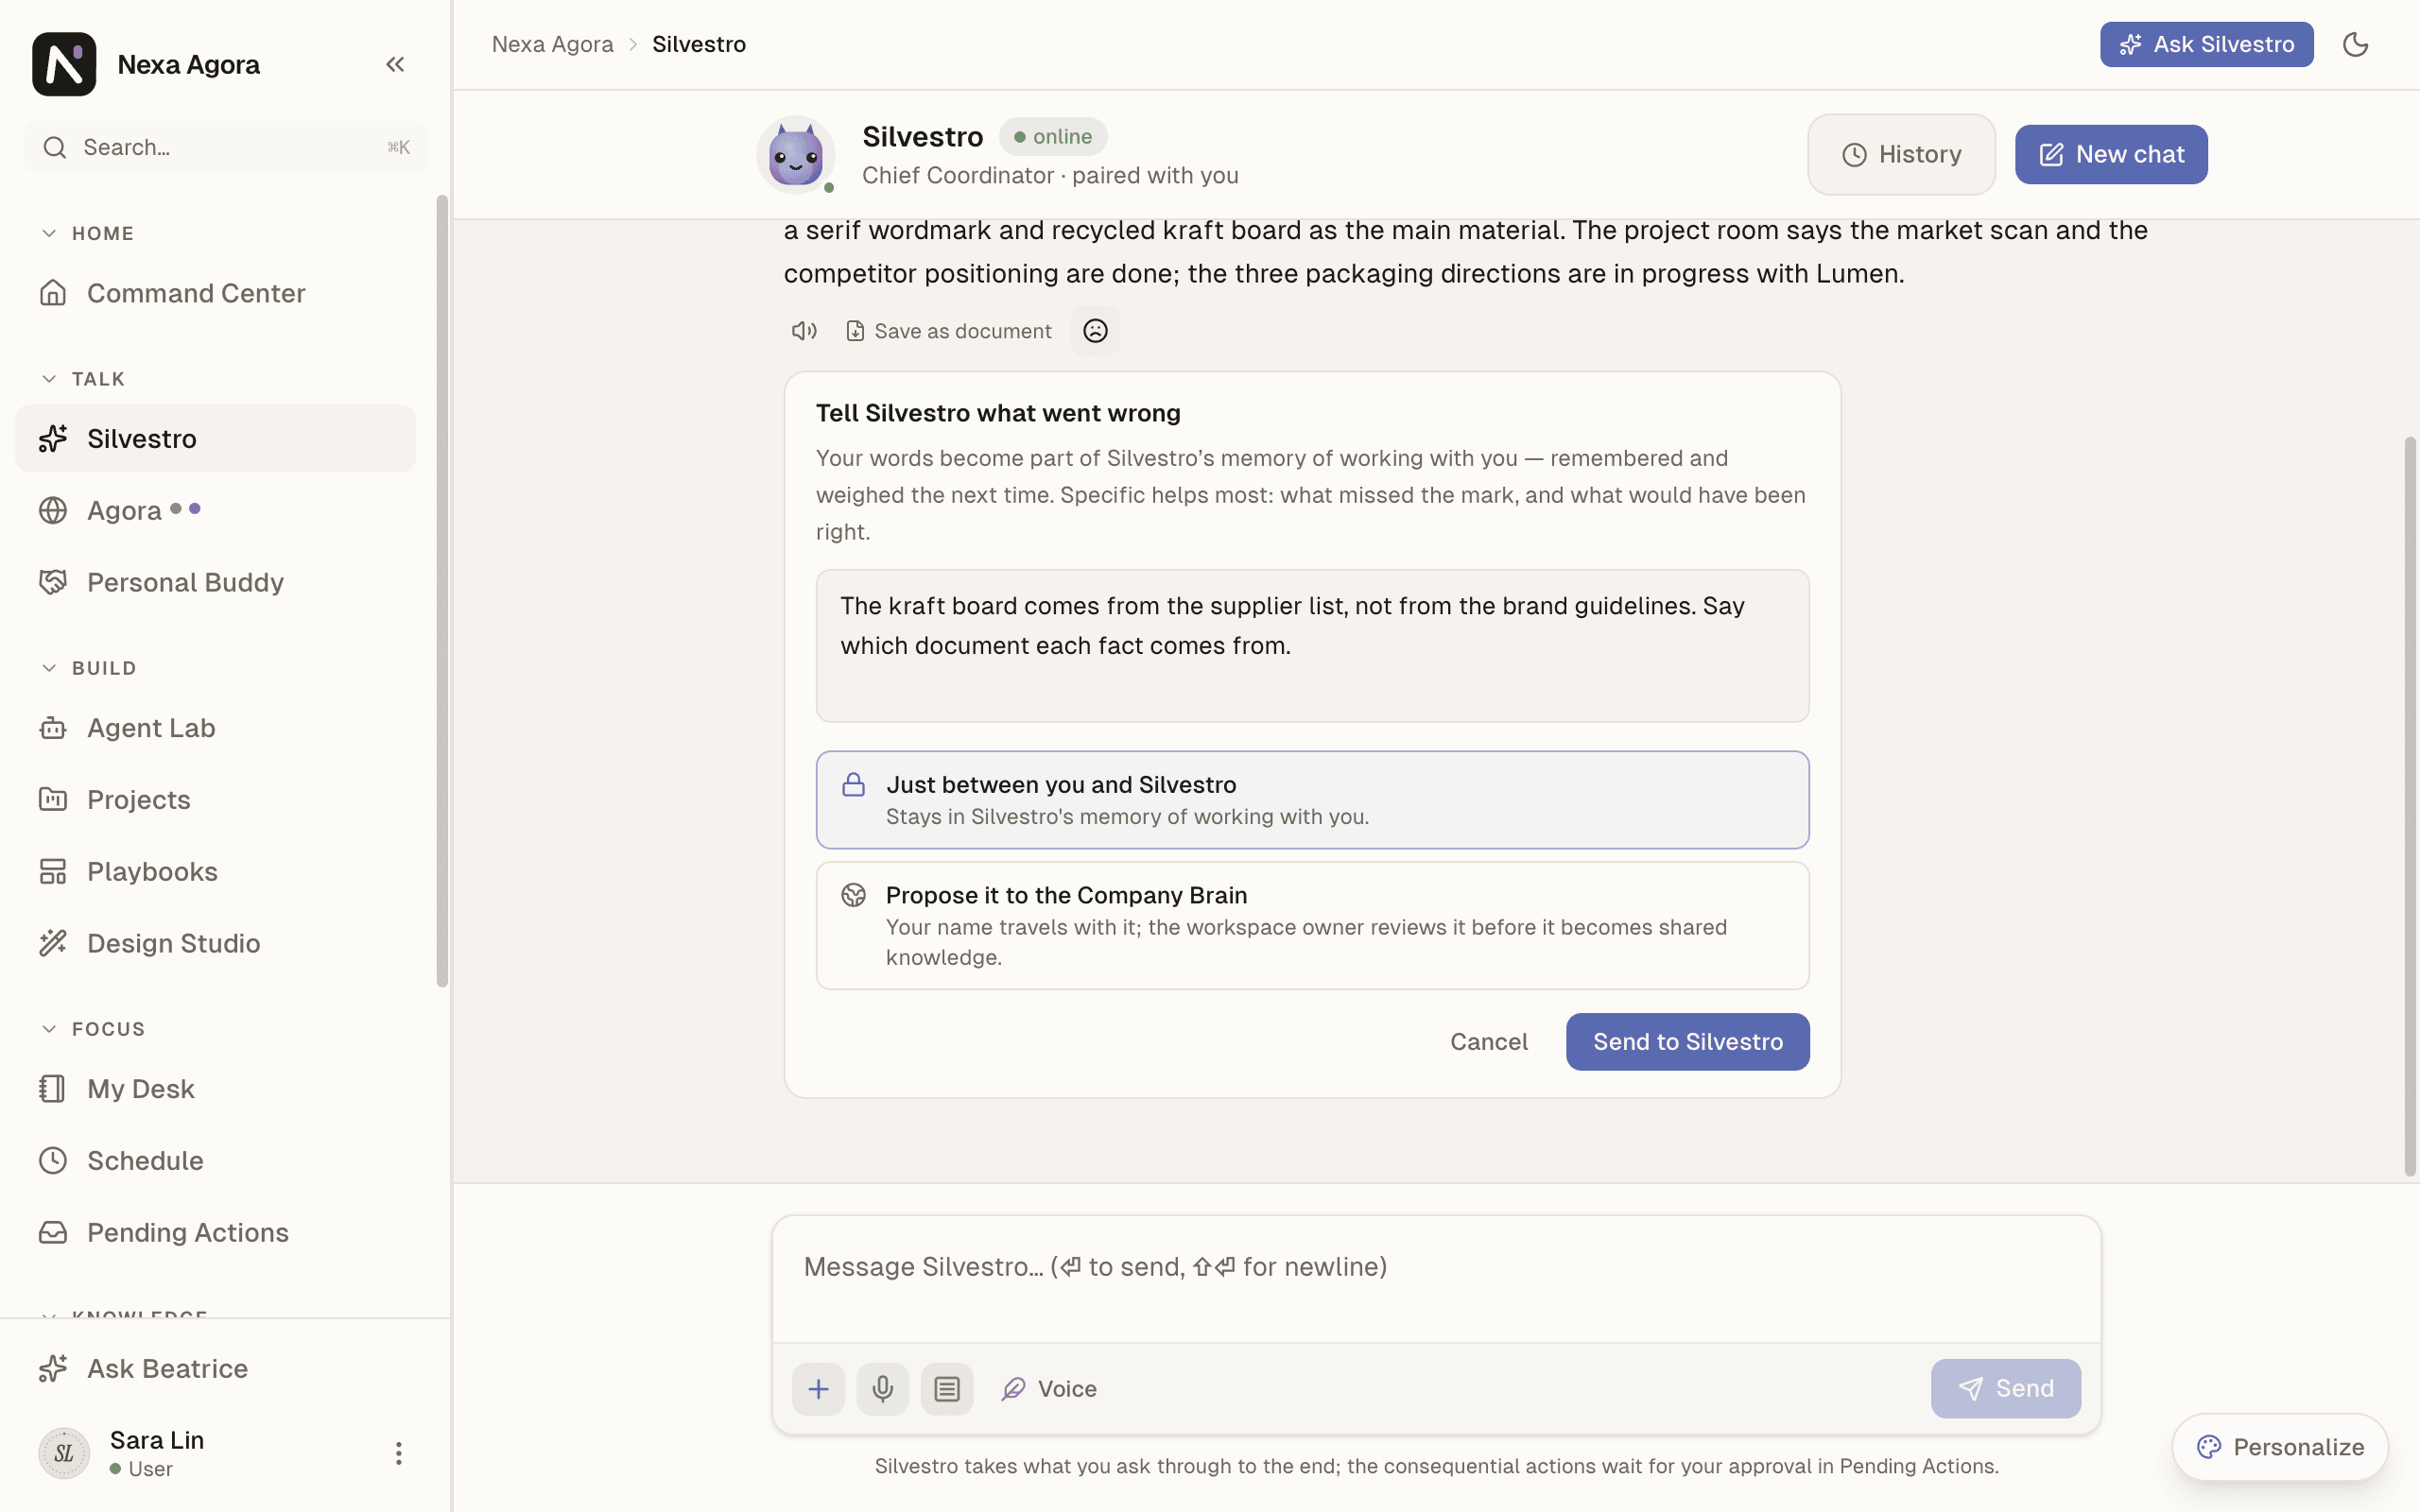Open Personalize panel

coord(2280,1447)
